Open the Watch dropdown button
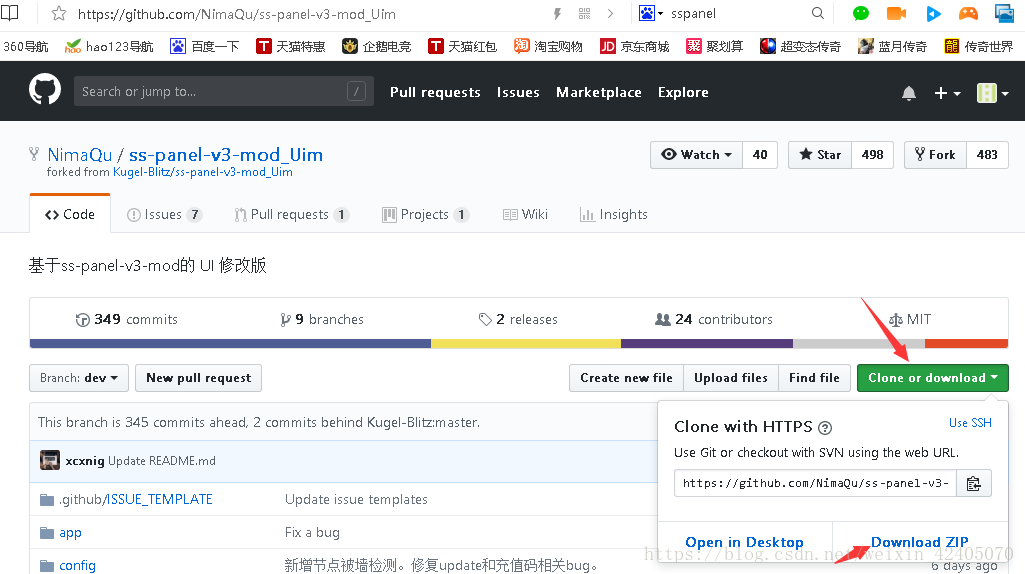 point(696,155)
